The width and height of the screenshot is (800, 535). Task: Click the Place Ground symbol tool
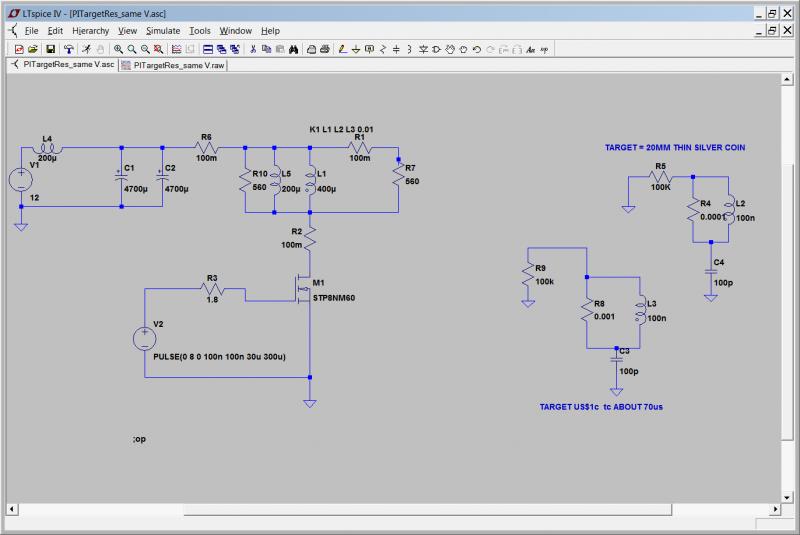click(357, 48)
